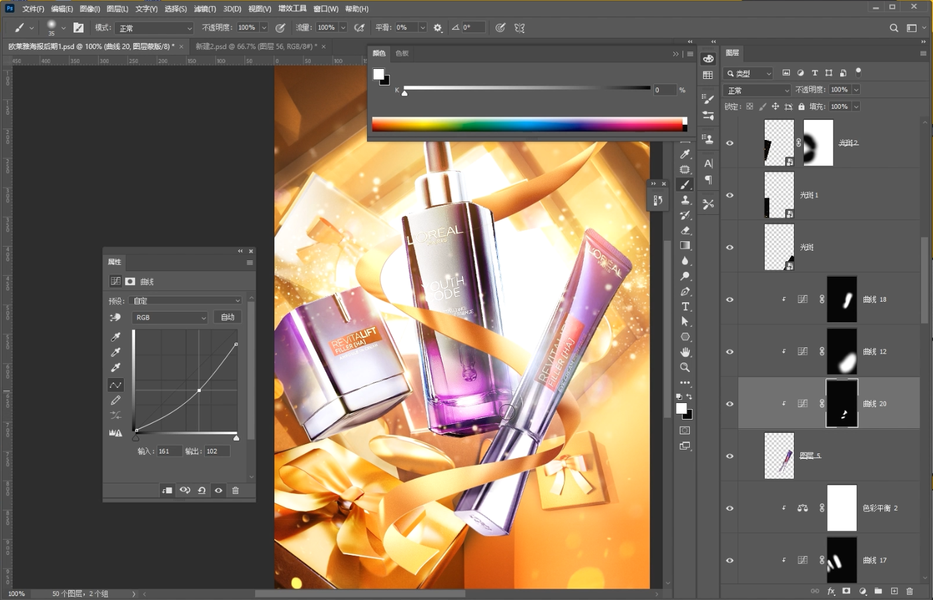The height and width of the screenshot is (600, 933).
Task: Click the 输入 input value field
Action: click(169, 451)
